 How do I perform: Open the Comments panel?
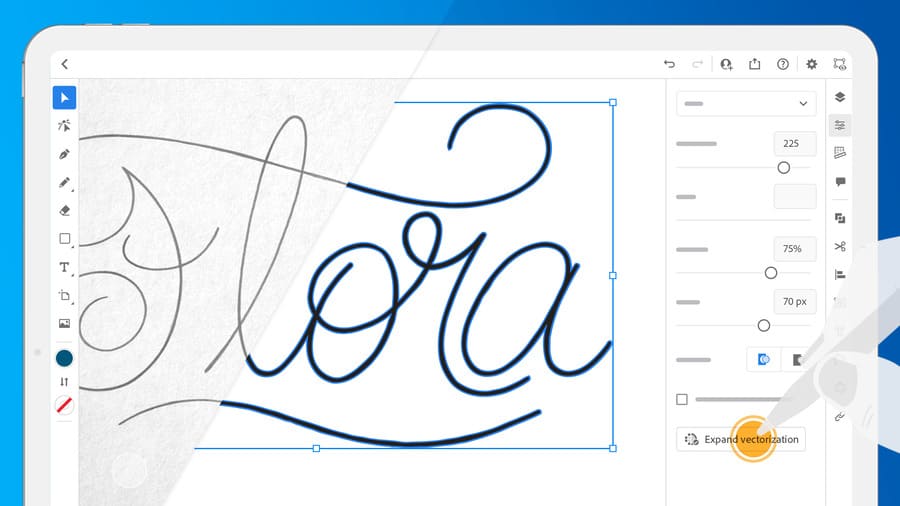coord(840,182)
